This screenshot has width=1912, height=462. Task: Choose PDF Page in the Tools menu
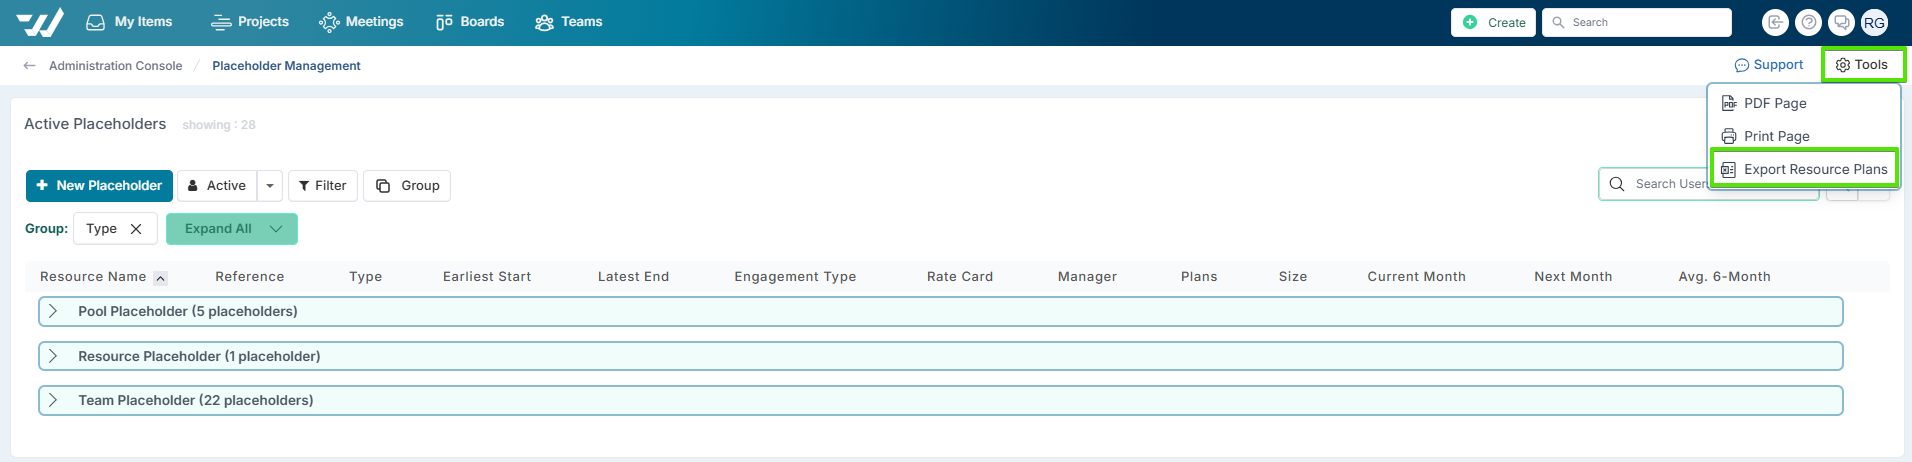1774,104
